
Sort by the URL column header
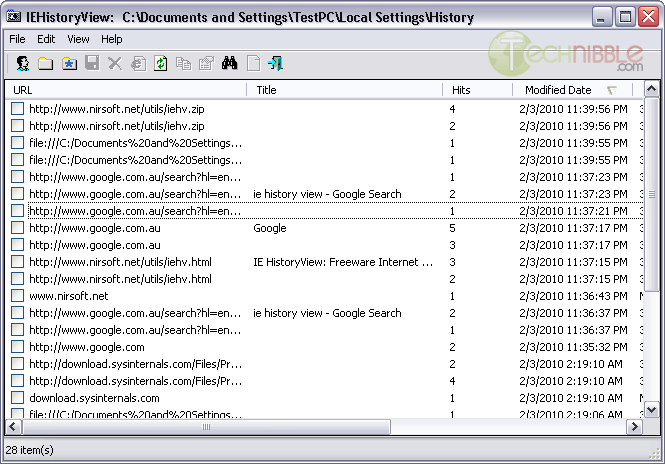tap(126, 90)
